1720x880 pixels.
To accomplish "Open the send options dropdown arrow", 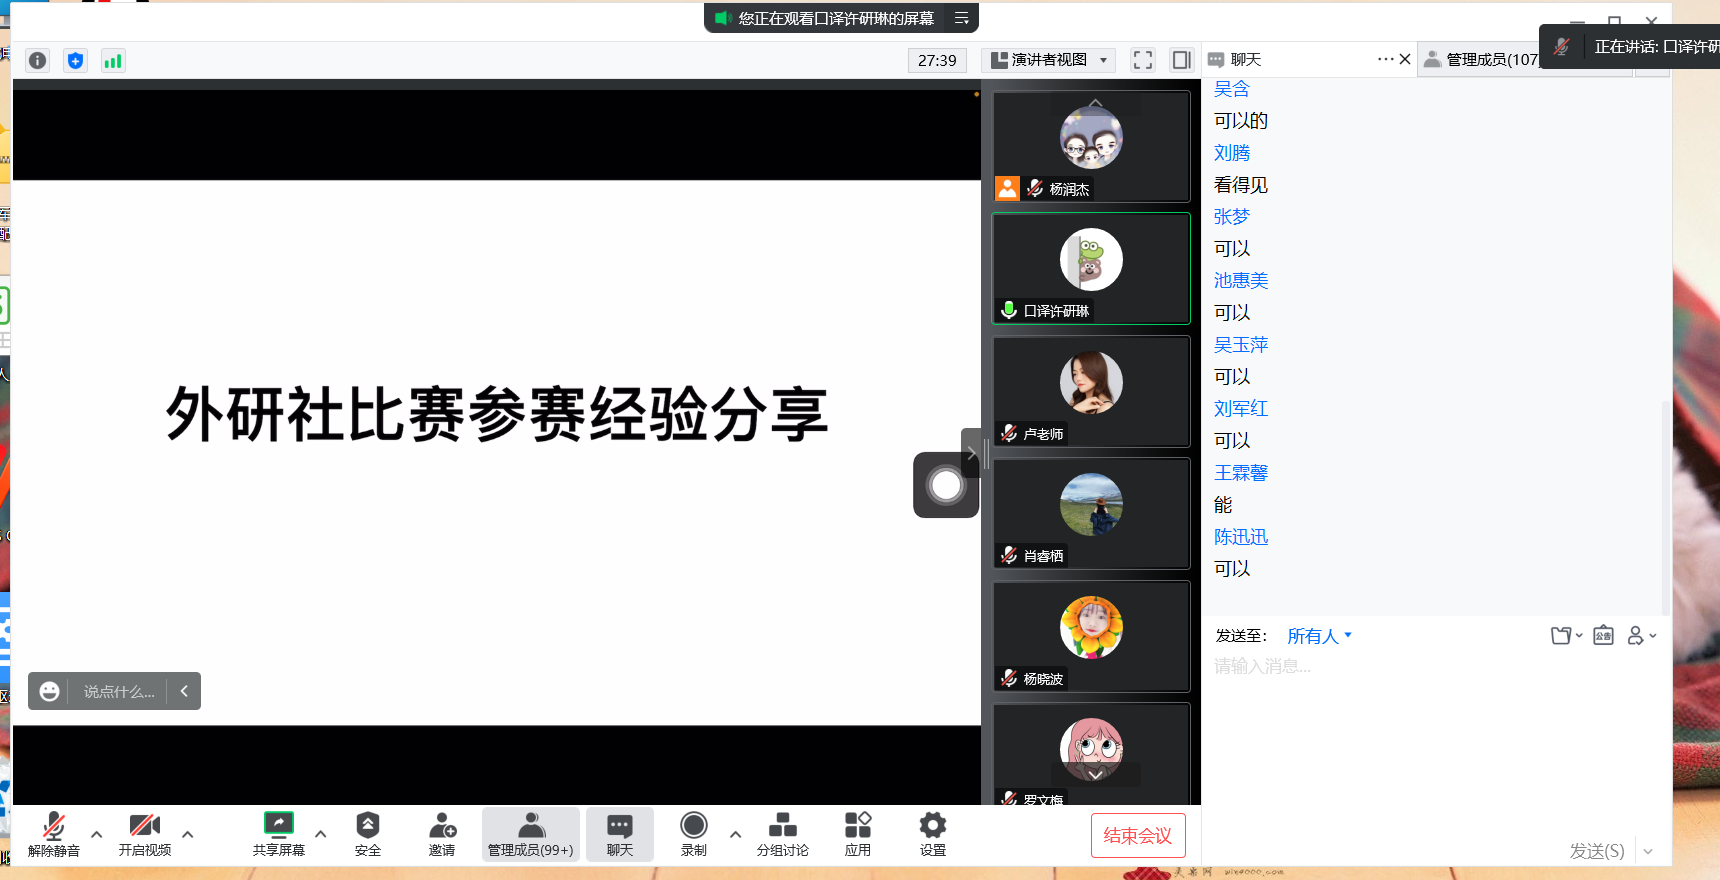I will coord(1648,851).
